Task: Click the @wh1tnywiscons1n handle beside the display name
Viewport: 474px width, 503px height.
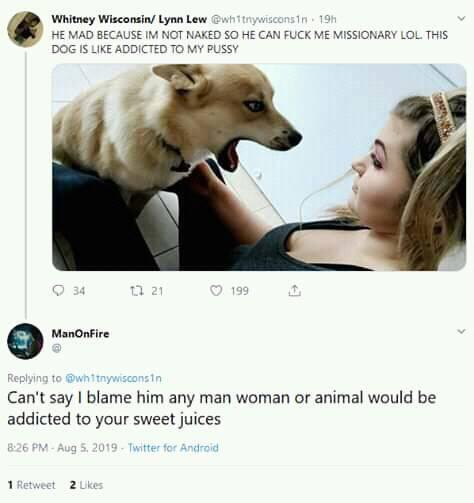Action: [259, 20]
